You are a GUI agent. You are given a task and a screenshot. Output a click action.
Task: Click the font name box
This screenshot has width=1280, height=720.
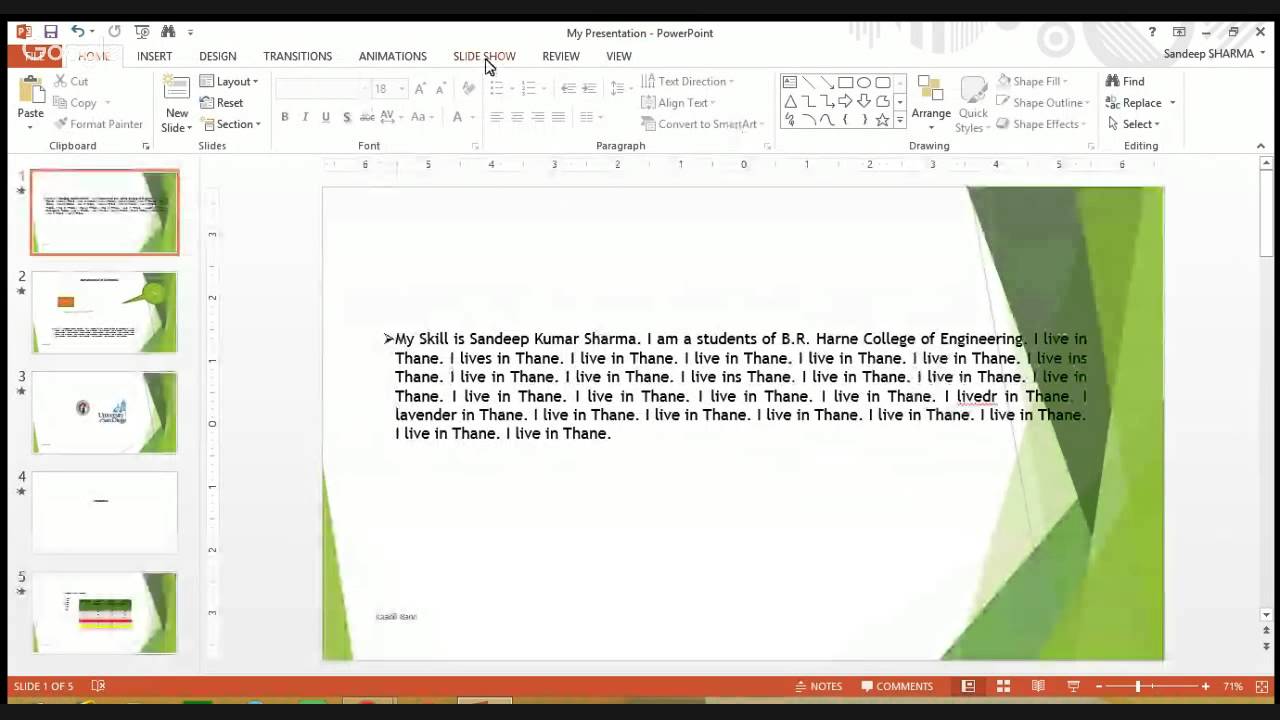point(322,89)
